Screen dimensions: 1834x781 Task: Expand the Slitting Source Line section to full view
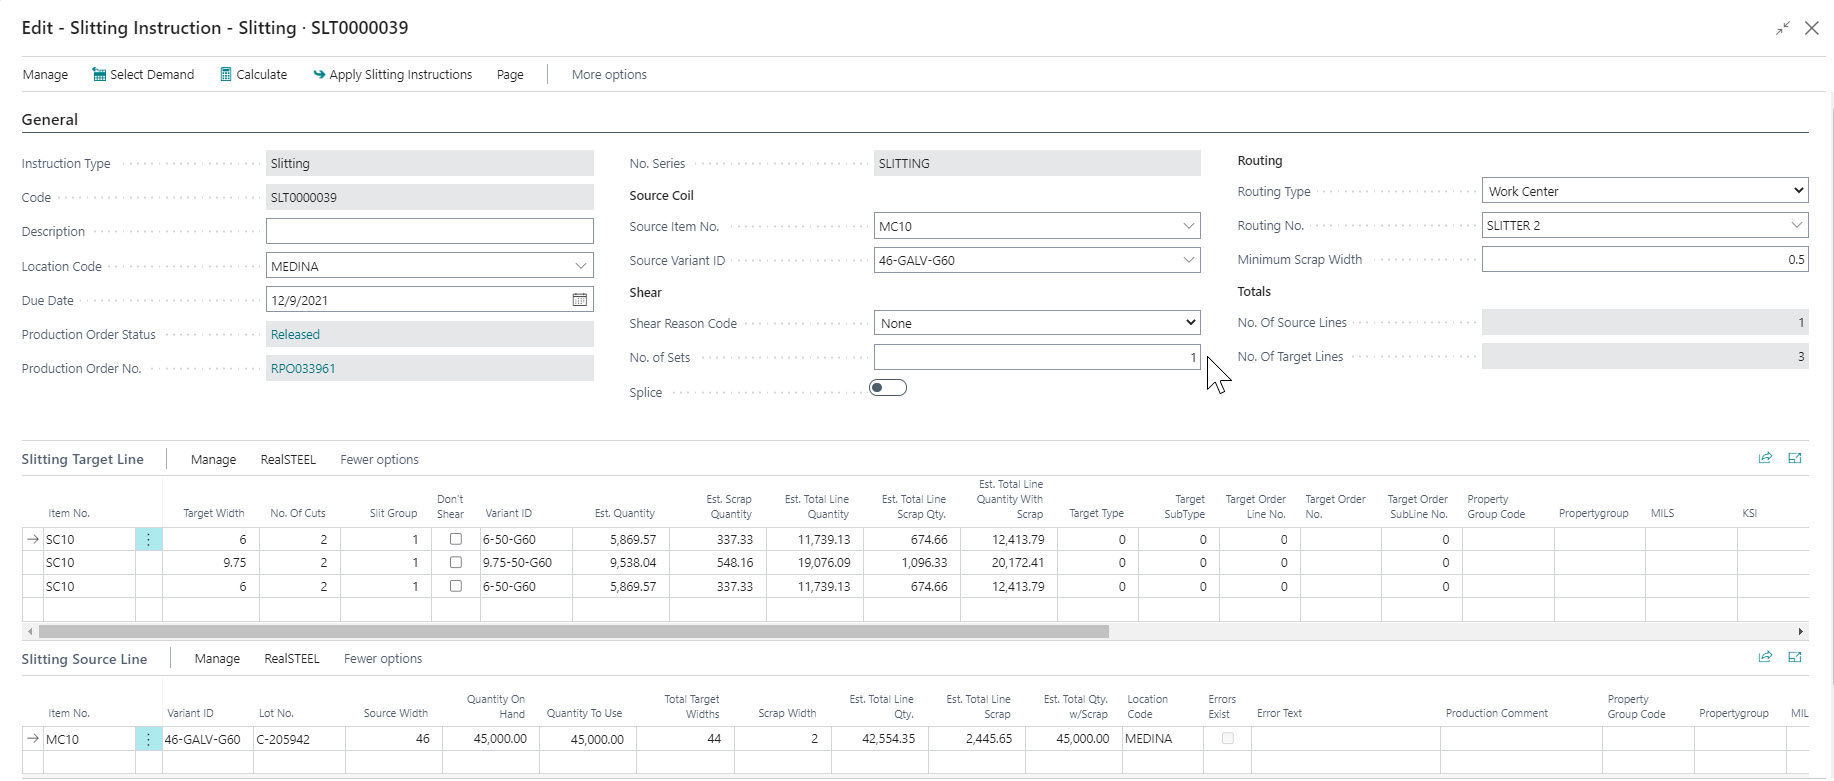pos(1795,657)
